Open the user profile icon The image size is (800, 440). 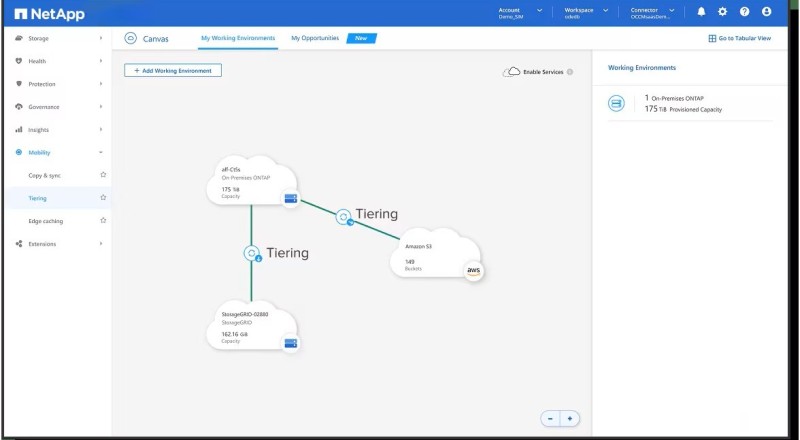[766, 12]
